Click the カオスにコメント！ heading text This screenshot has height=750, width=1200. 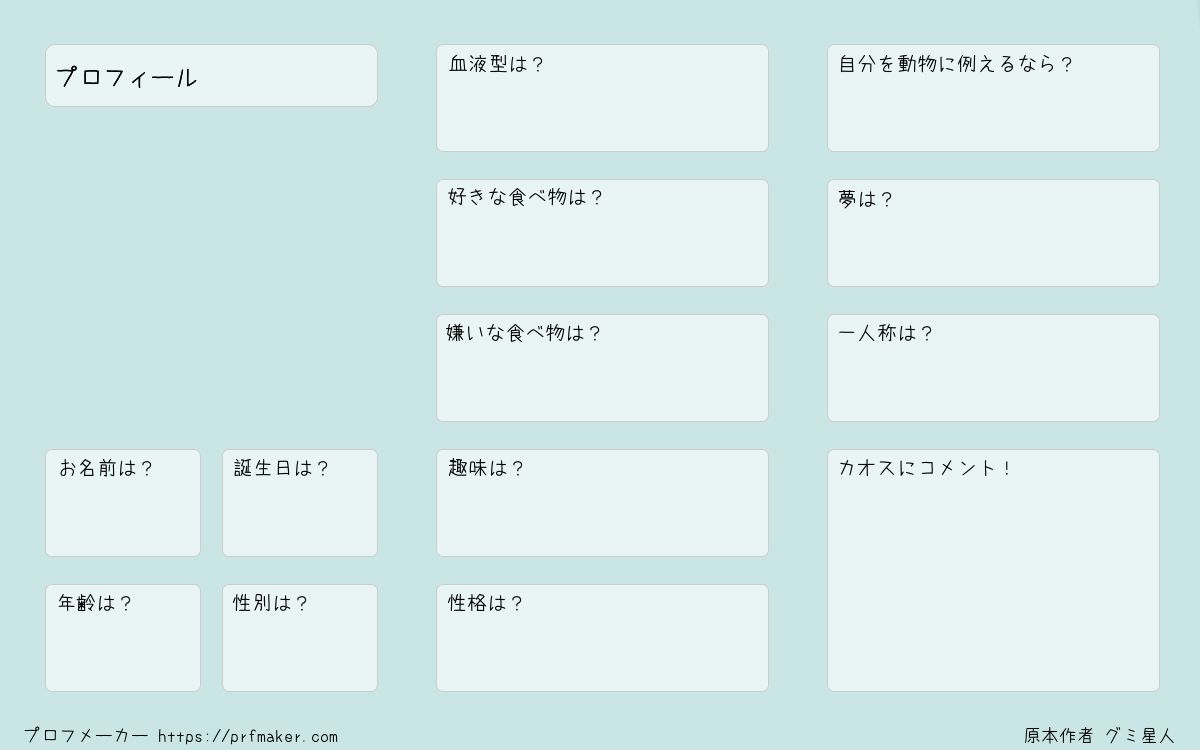925,468
